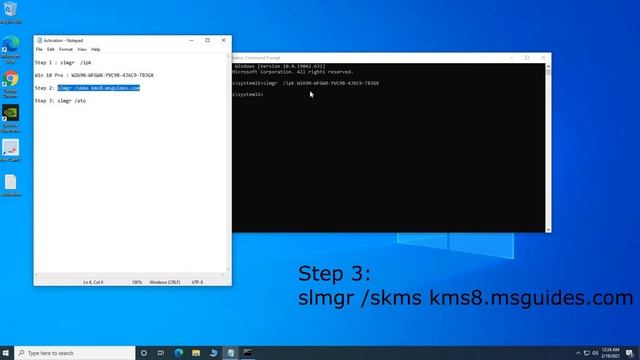Click the 'Step 3: slmgr /ato' line
This screenshot has width=640, height=360.
click(60, 101)
